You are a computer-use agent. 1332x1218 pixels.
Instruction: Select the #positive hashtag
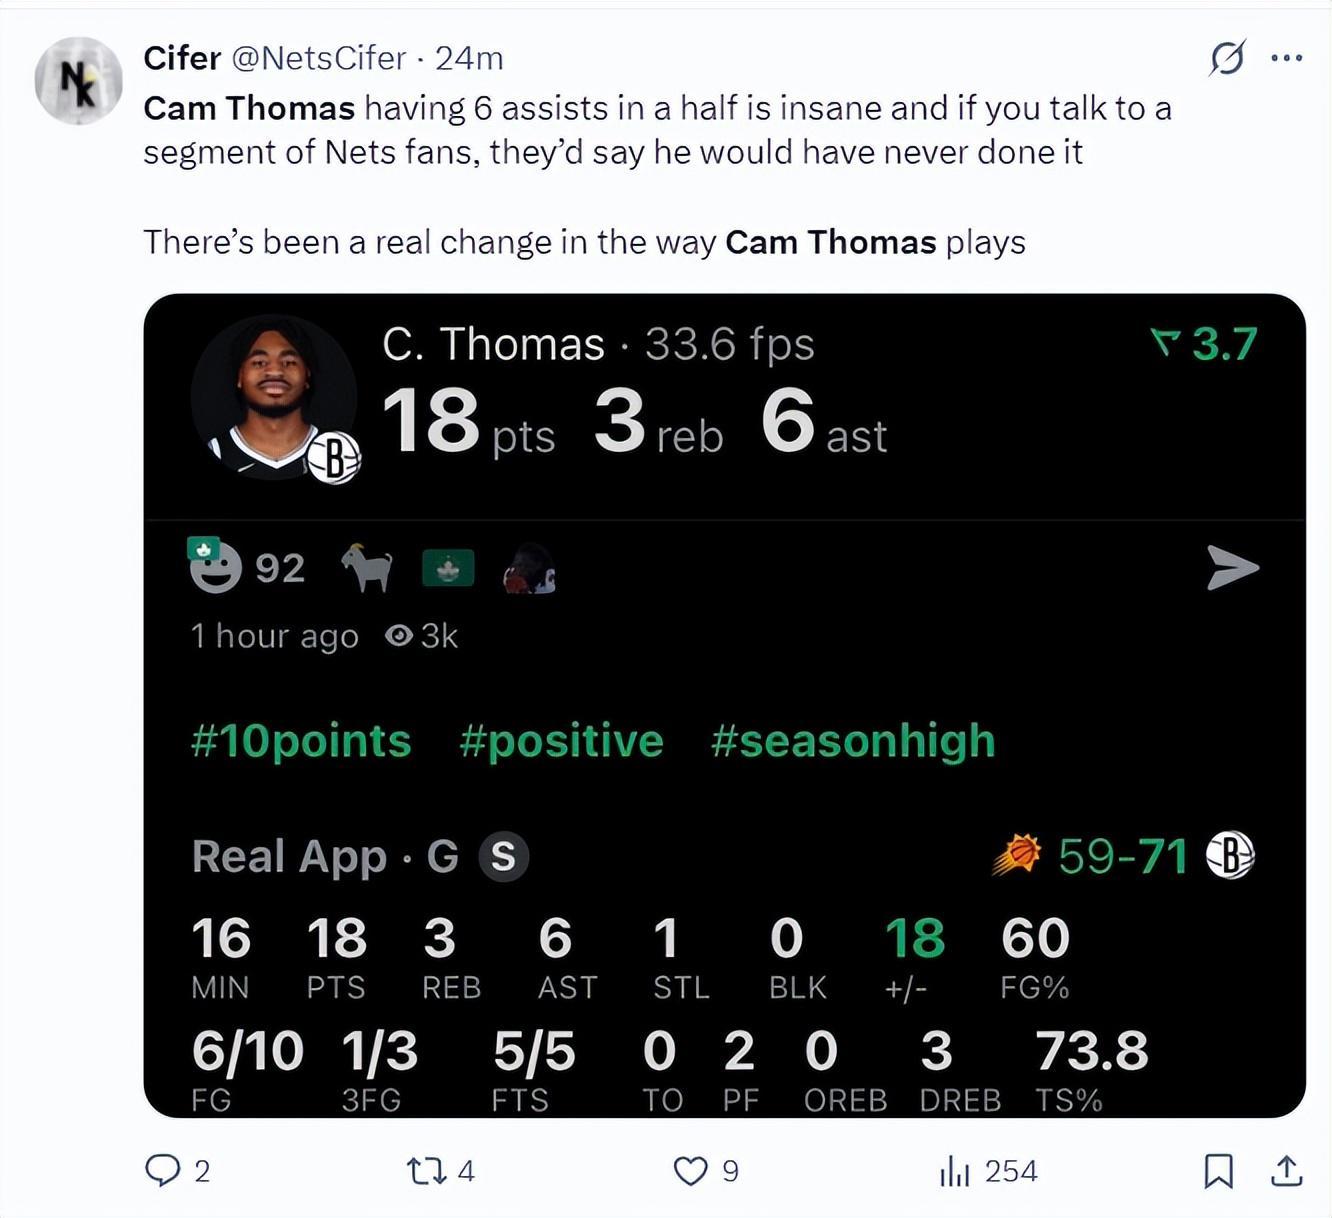561,741
